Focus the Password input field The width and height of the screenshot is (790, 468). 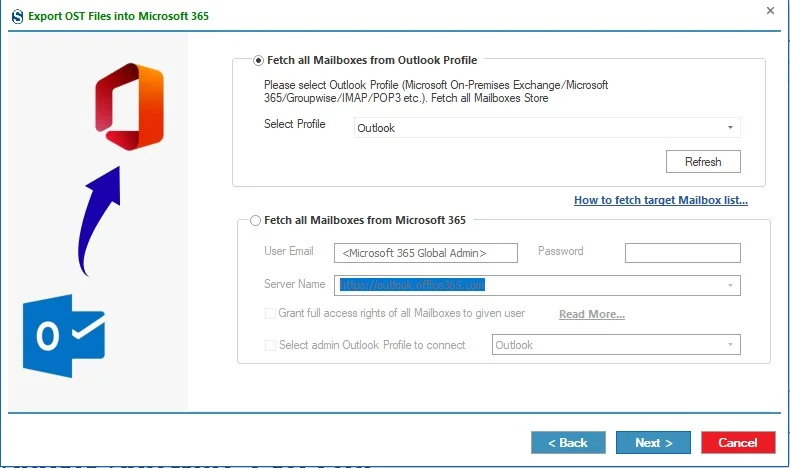tap(683, 253)
